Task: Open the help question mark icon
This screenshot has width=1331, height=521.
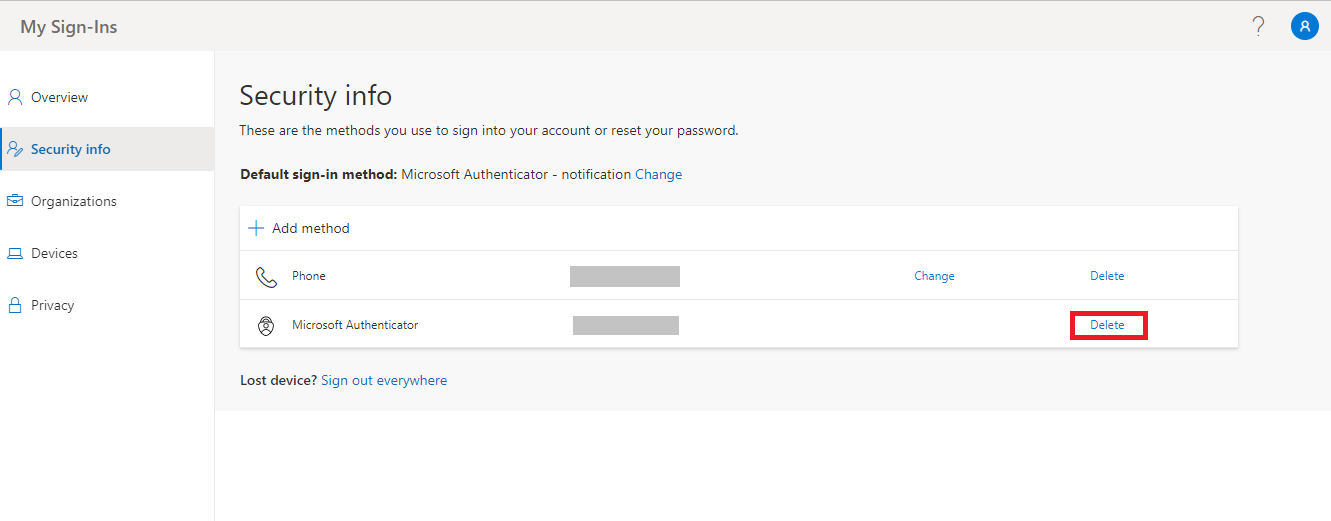Action: [x=1258, y=27]
